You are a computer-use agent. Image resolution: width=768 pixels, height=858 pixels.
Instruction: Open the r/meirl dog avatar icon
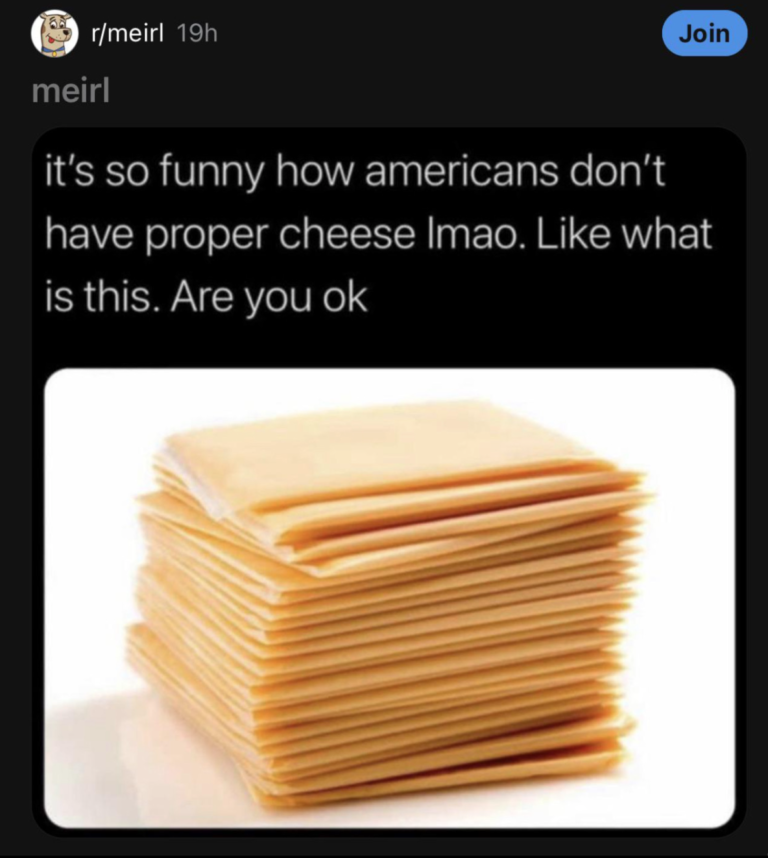coord(54,33)
